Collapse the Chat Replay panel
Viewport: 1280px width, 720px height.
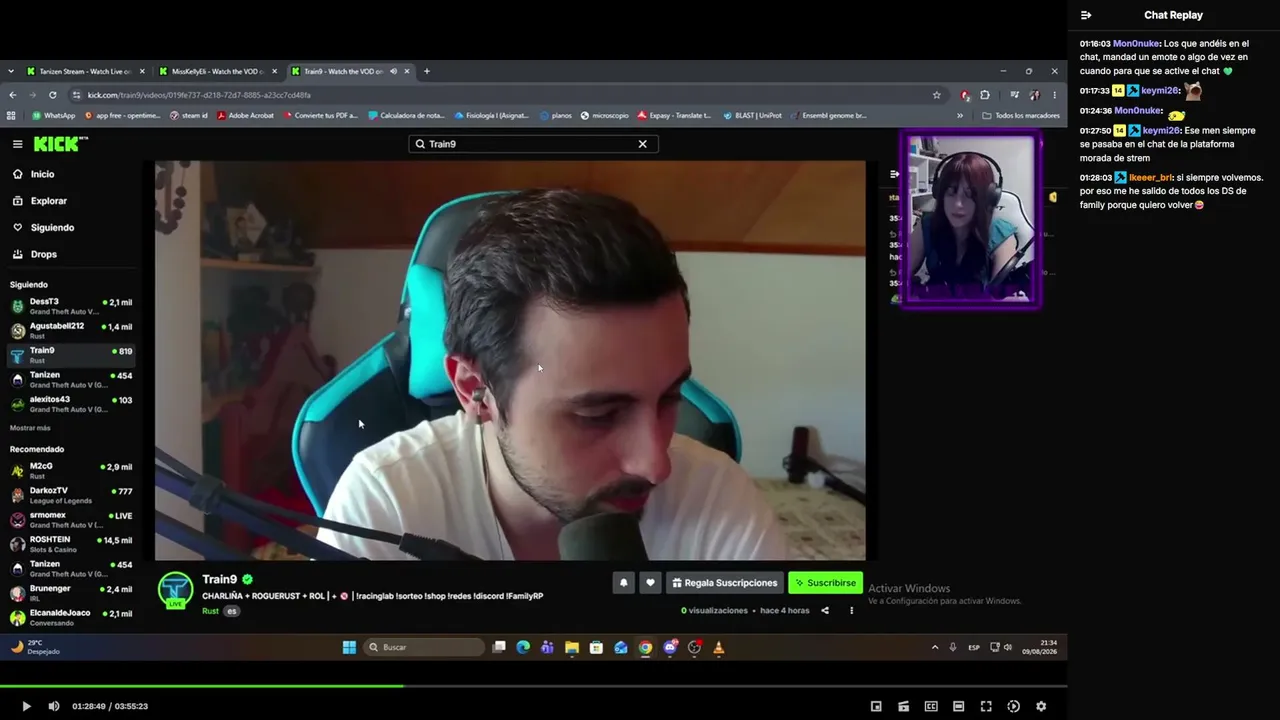1086,15
